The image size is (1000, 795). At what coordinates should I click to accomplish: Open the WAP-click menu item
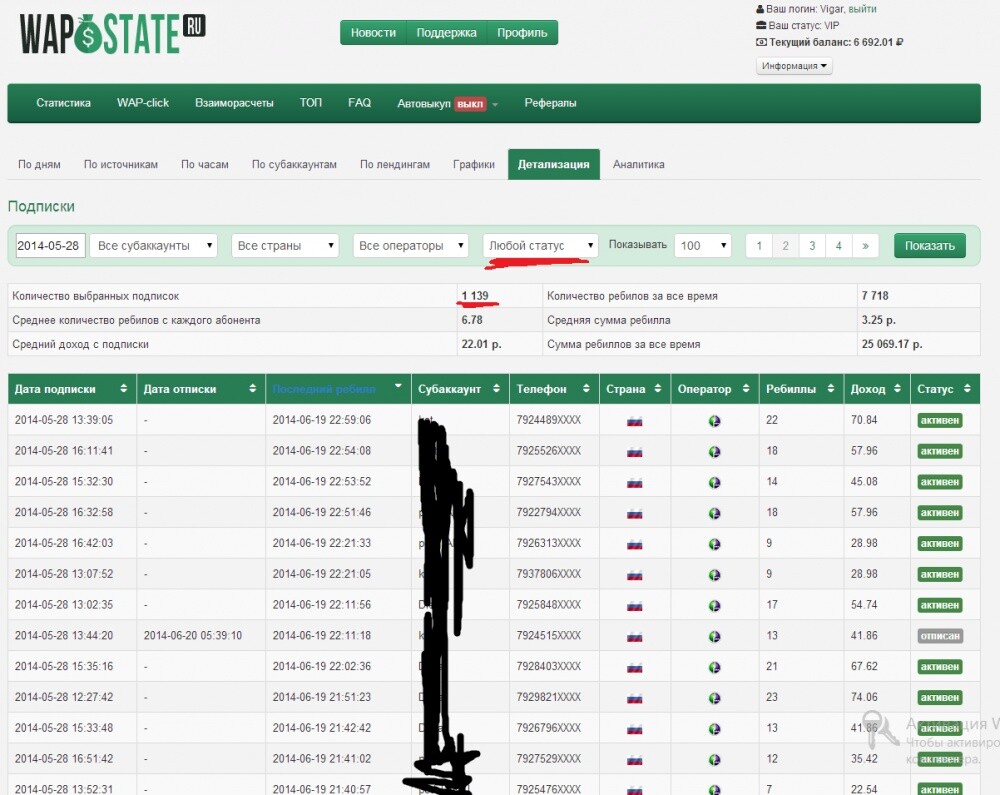pos(143,103)
